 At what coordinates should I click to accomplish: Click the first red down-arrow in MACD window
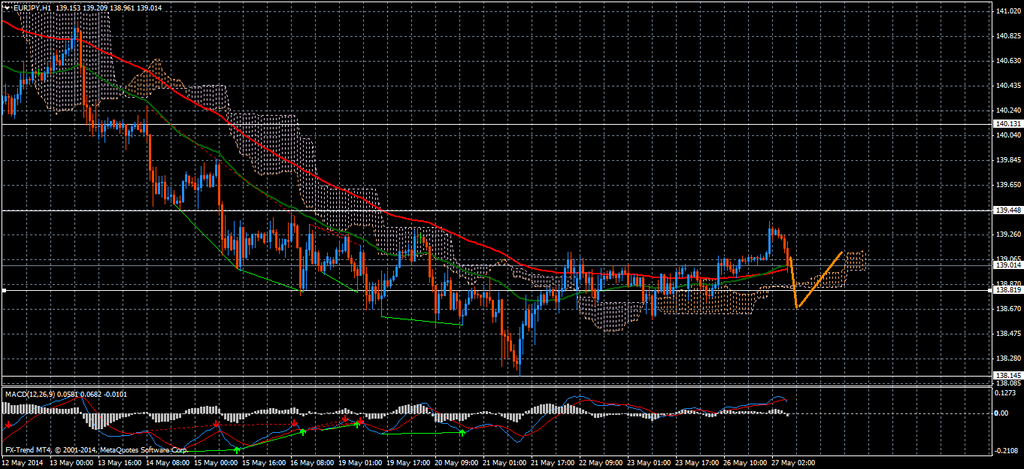(9, 425)
